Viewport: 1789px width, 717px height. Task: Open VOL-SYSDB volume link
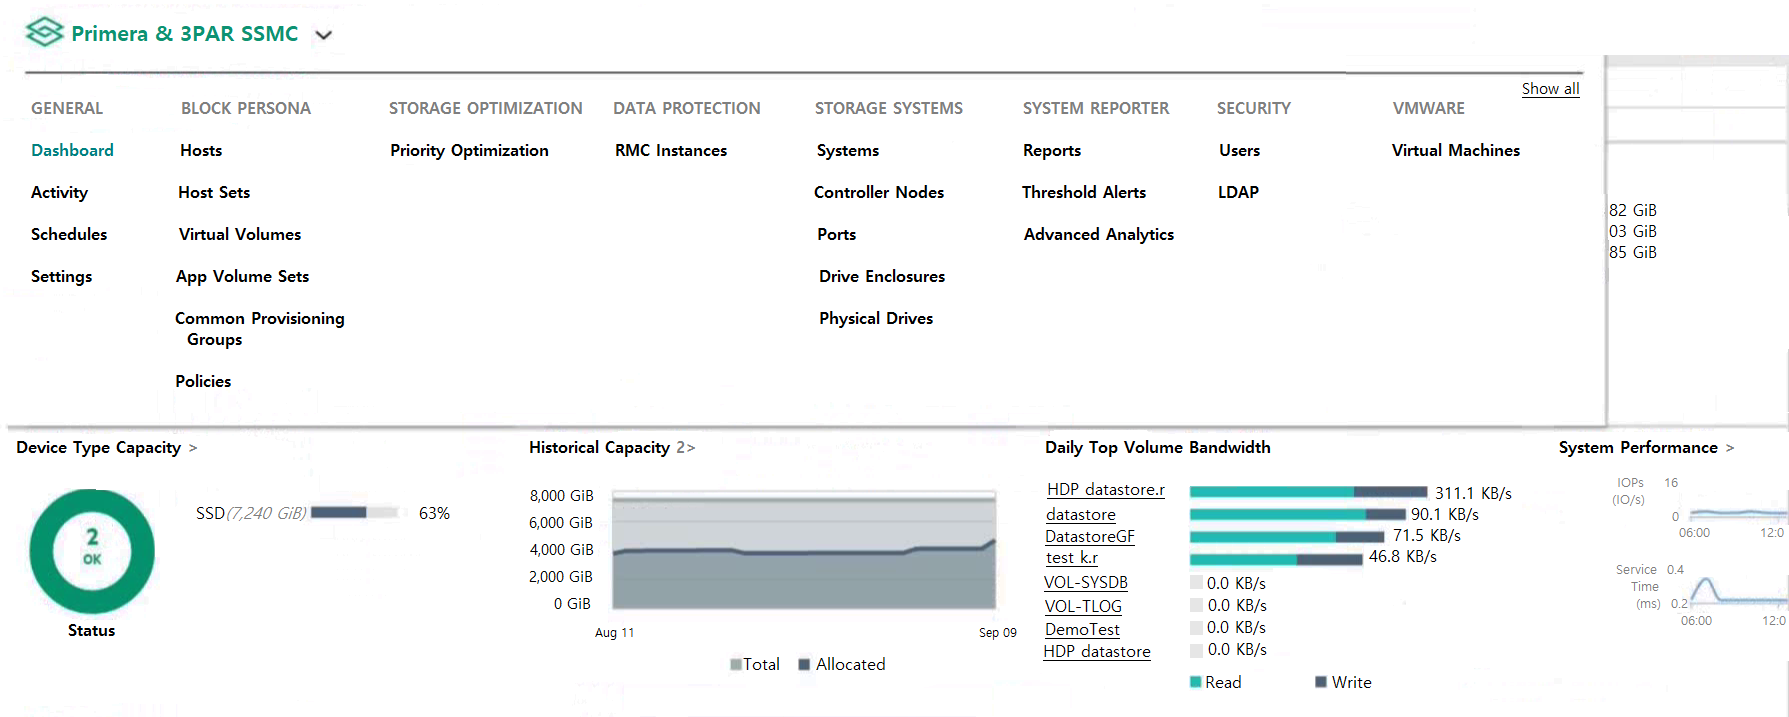1086,583
